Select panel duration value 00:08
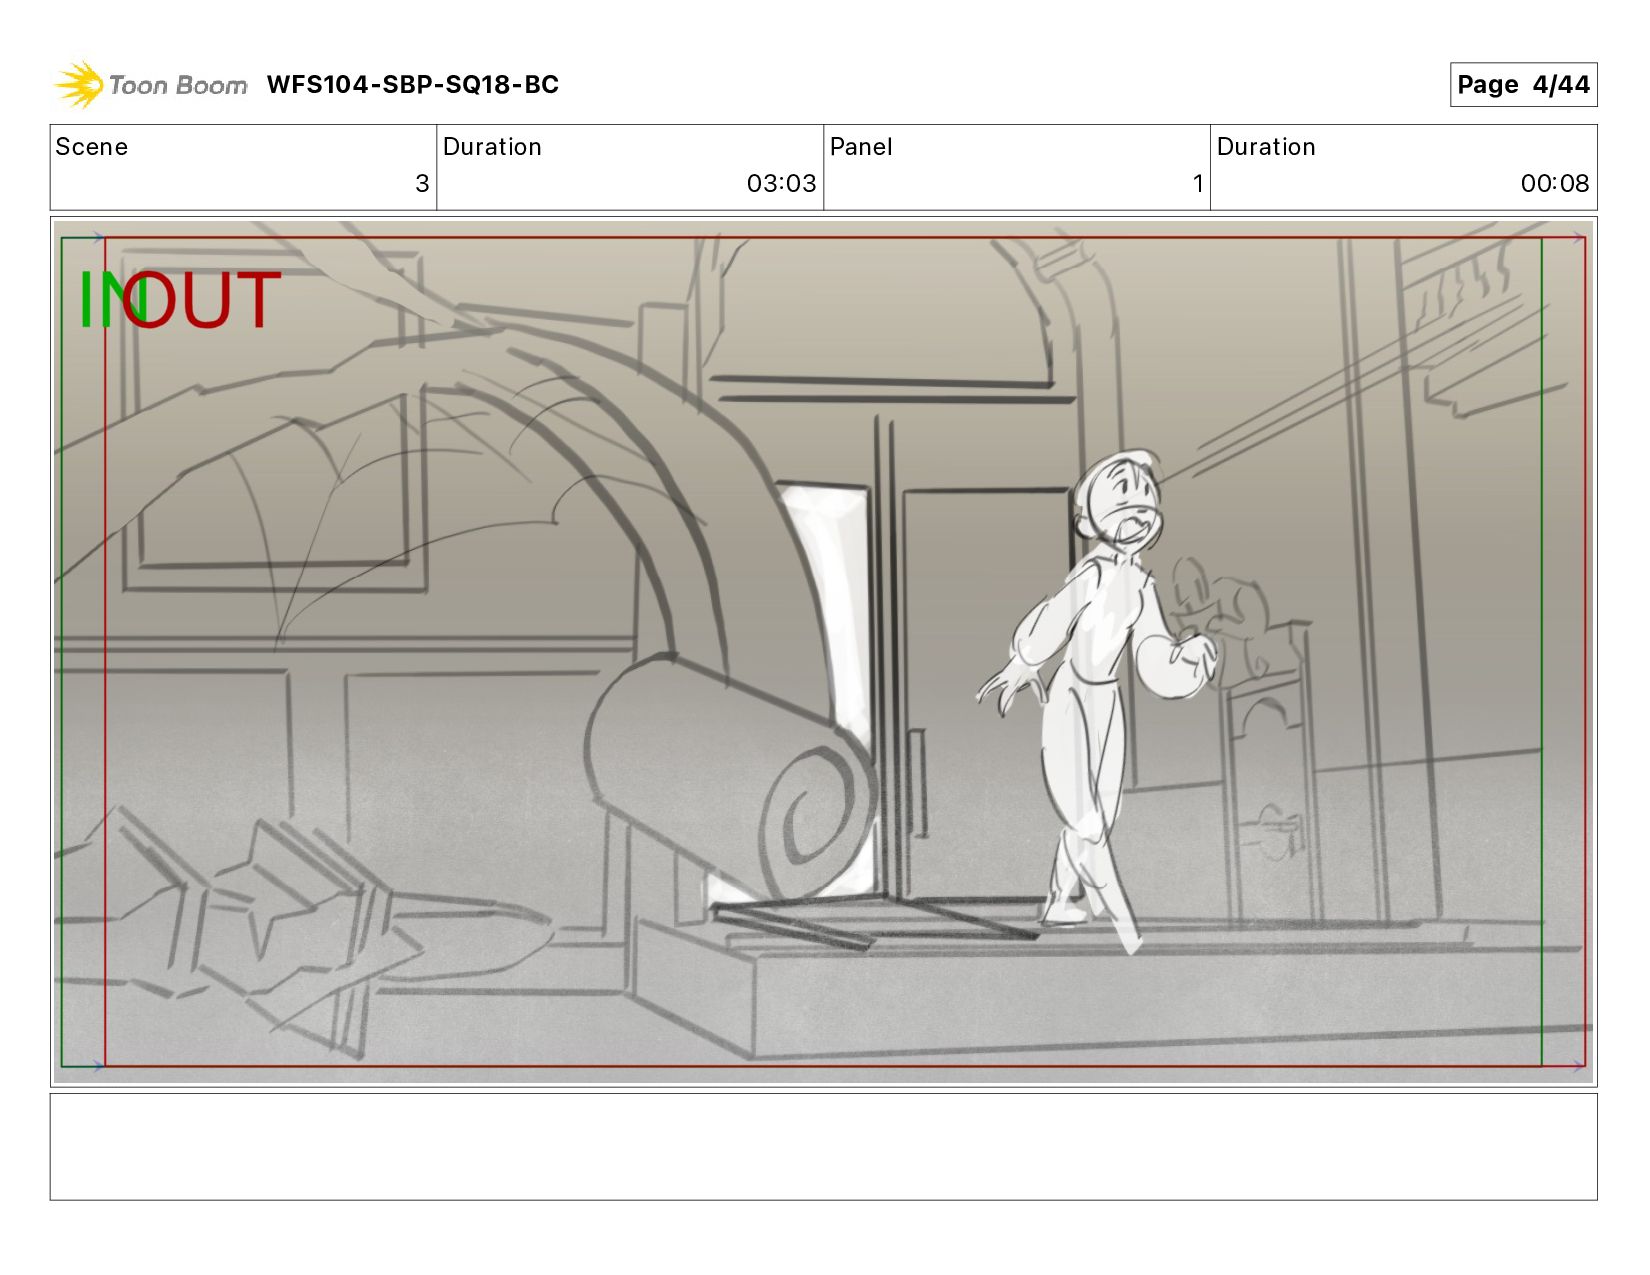 point(1555,184)
